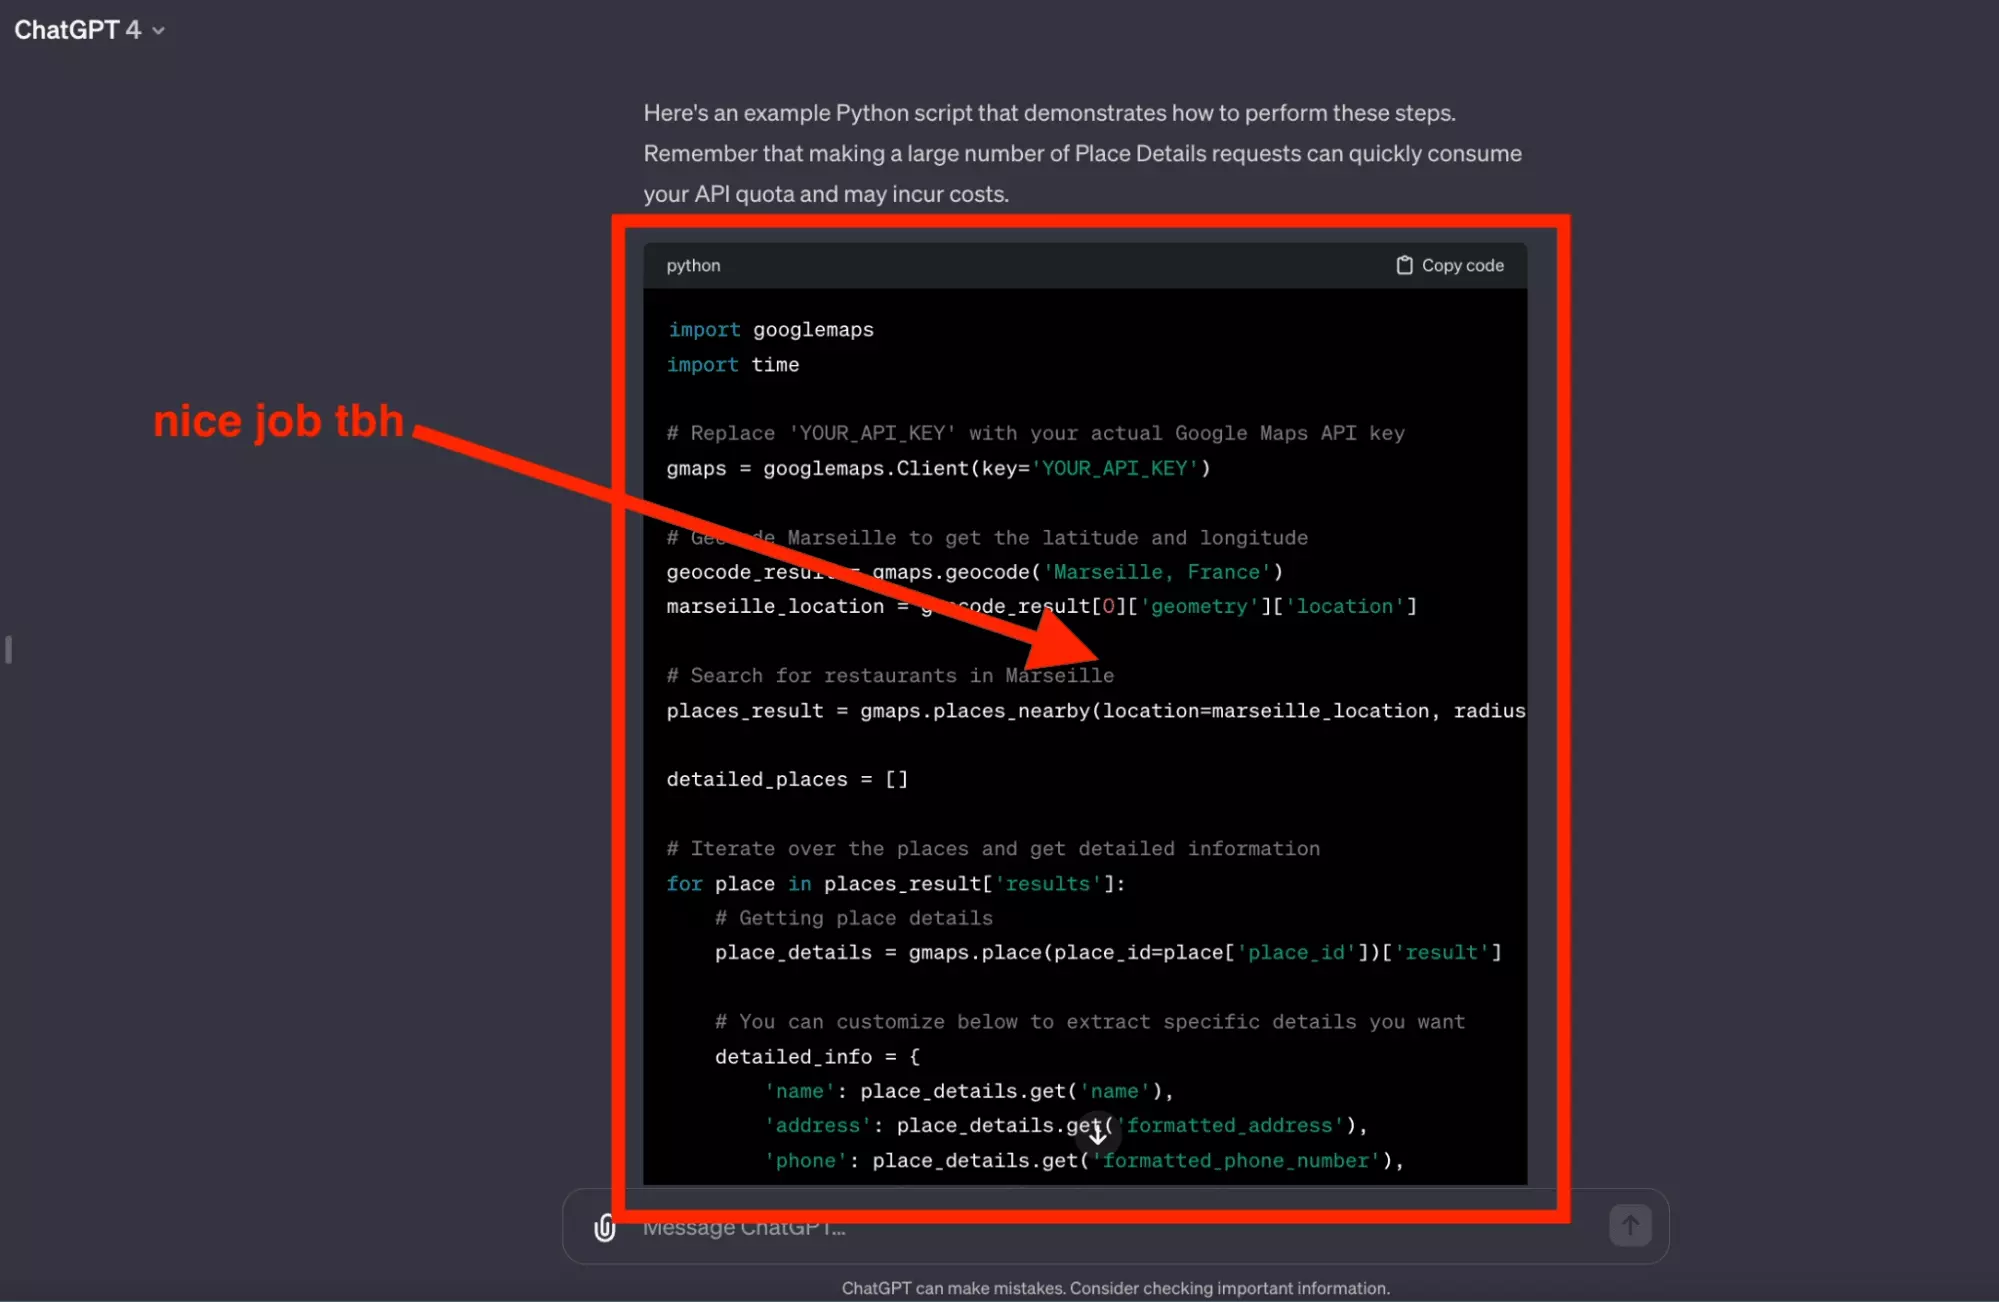Click the ChatGPT can make mistakes disclaimer
Image resolution: width=1999 pixels, height=1302 pixels.
[x=1115, y=1288]
